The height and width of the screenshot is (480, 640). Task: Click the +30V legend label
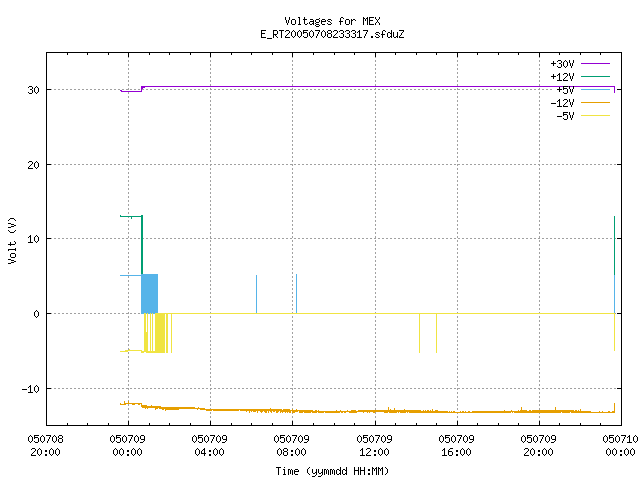coord(562,64)
